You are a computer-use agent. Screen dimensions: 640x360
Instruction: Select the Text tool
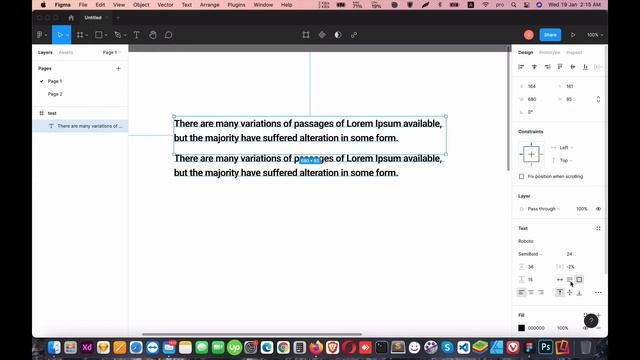tap(137, 35)
